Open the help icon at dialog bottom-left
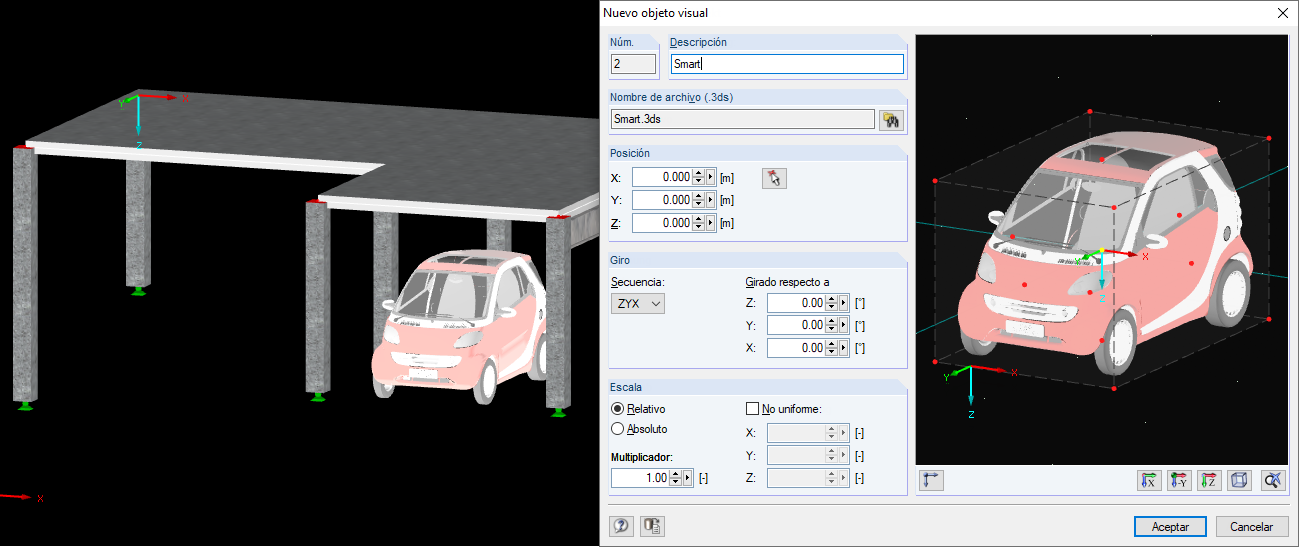The height and width of the screenshot is (547, 1308). pyautogui.click(x=621, y=526)
